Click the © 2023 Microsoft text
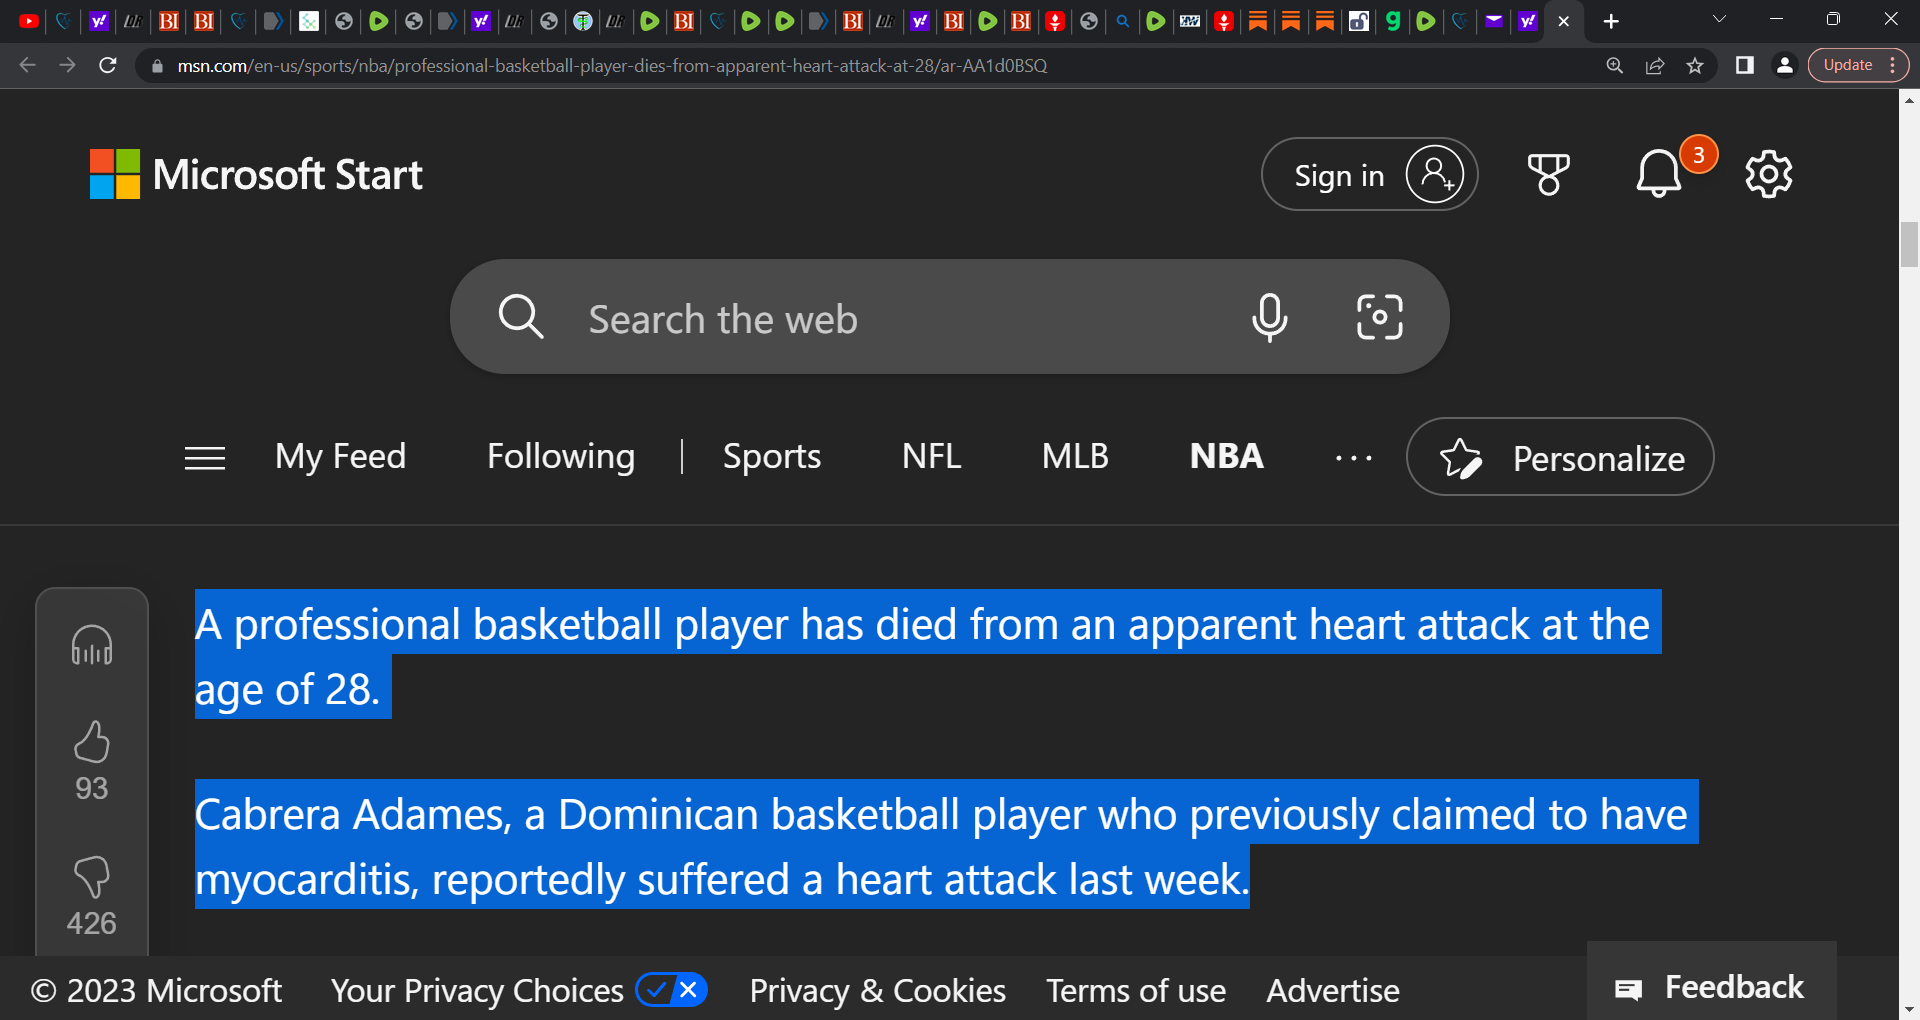Image resolution: width=1920 pixels, height=1020 pixels. click(157, 991)
